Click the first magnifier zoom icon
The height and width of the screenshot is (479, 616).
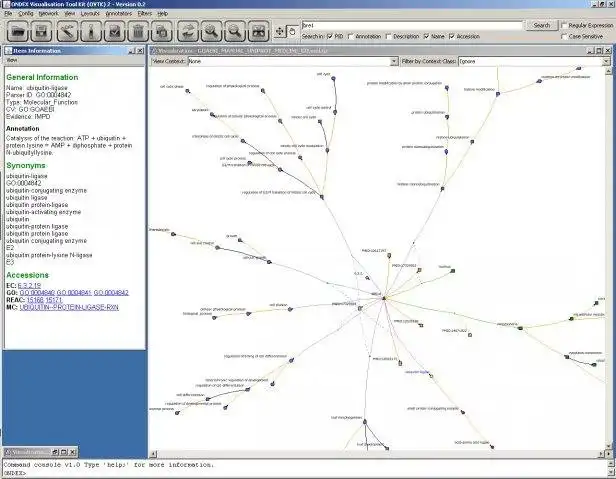tap(211, 31)
